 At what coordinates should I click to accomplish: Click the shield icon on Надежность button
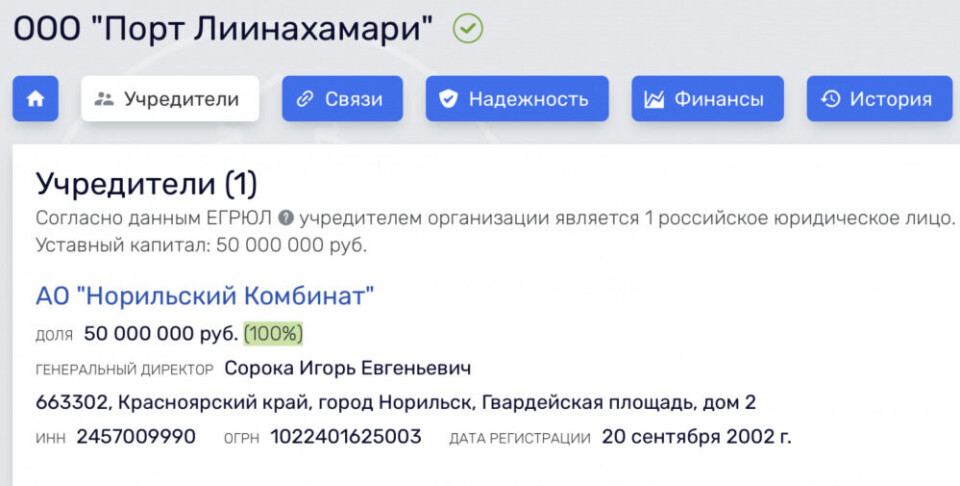449,99
